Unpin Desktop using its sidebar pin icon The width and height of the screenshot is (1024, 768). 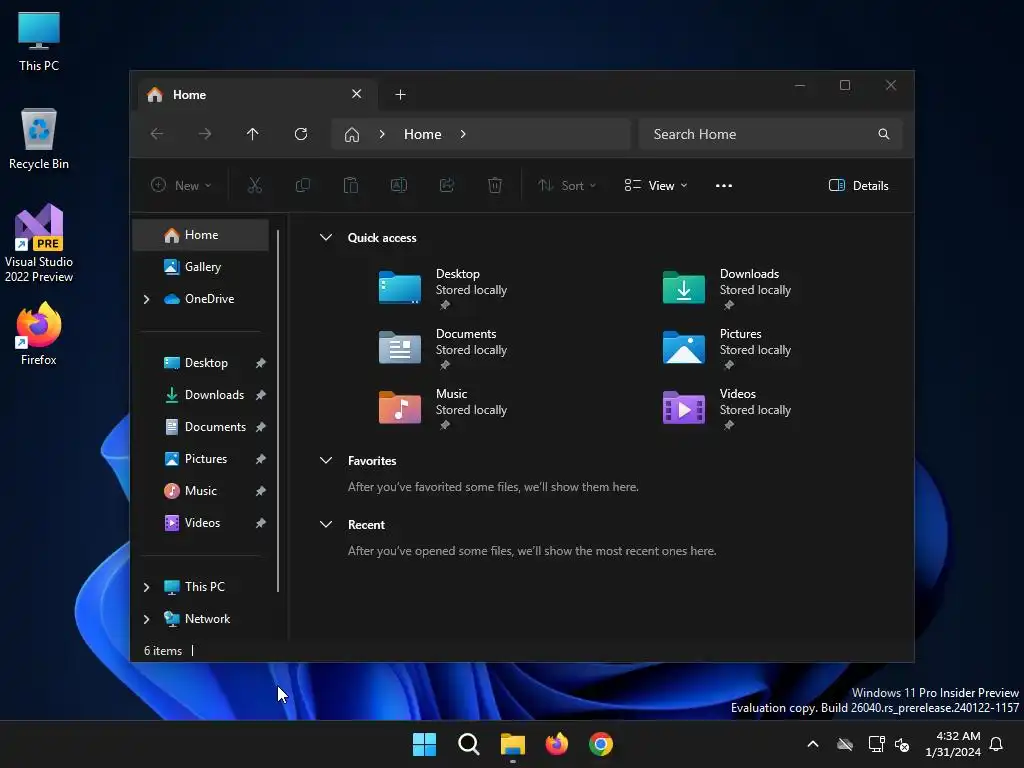[x=261, y=363]
